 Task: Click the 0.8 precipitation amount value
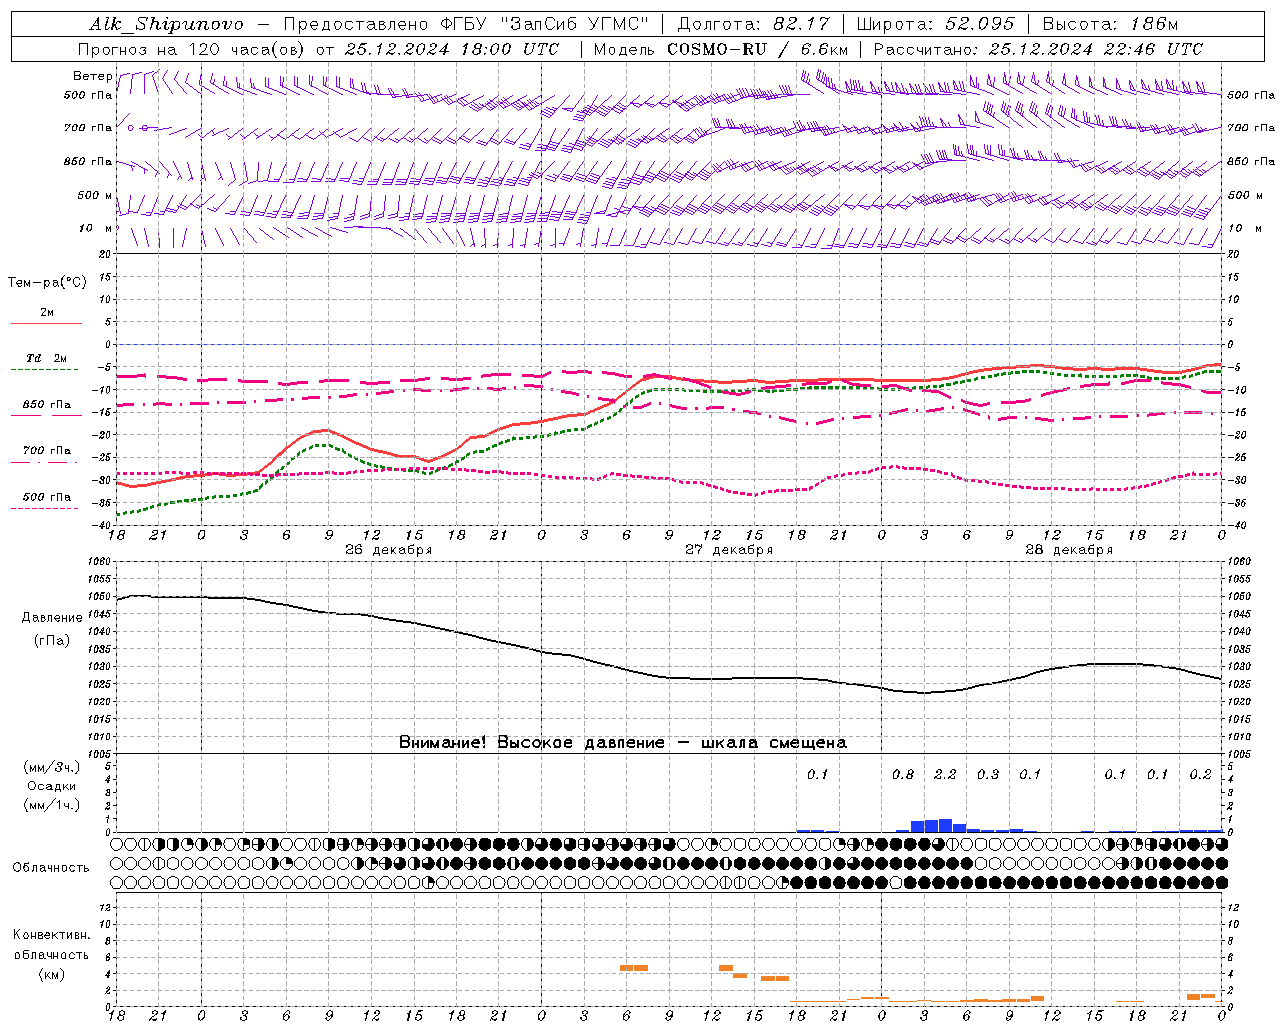(903, 774)
